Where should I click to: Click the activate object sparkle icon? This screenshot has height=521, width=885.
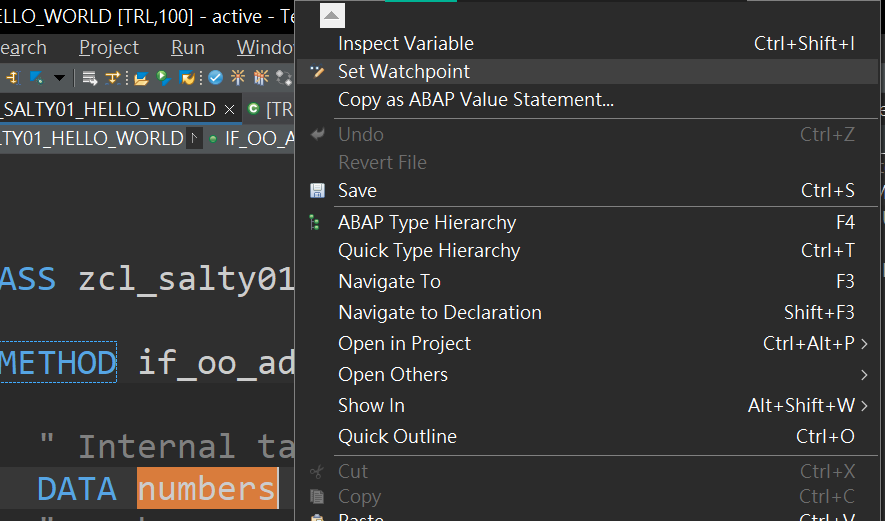pos(238,77)
